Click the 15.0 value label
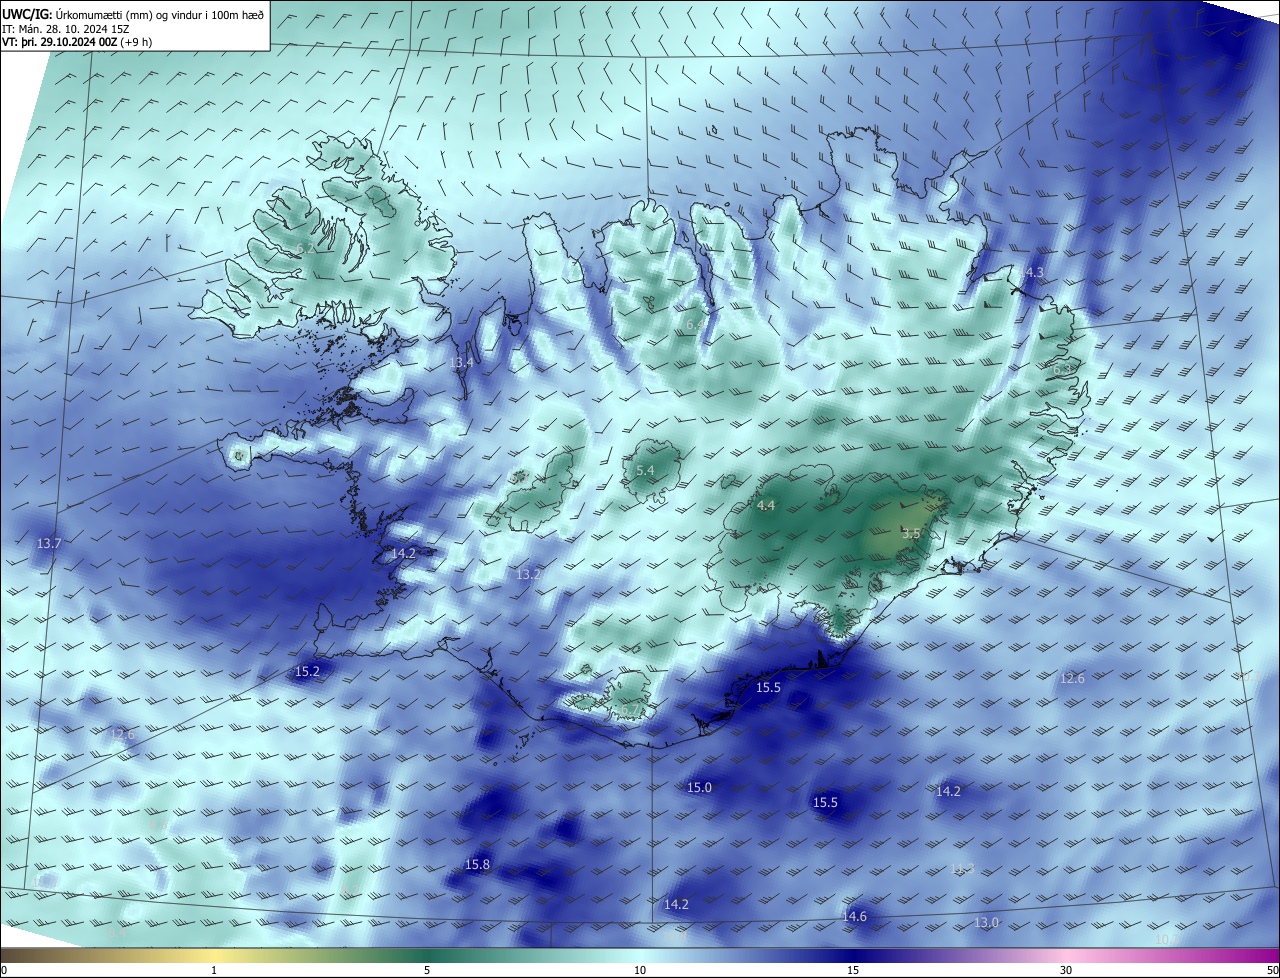 click(x=699, y=788)
